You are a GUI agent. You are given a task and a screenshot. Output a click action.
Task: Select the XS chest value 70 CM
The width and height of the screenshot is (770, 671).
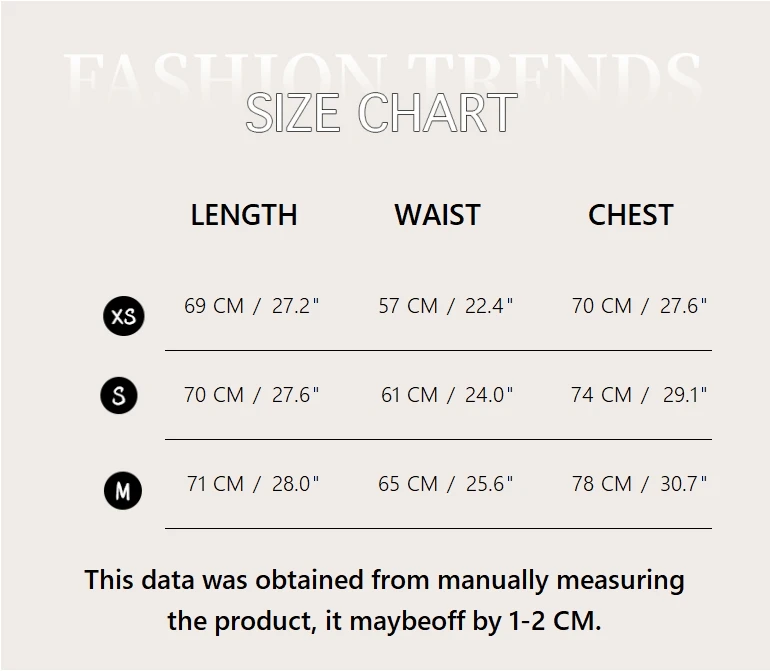point(602,306)
